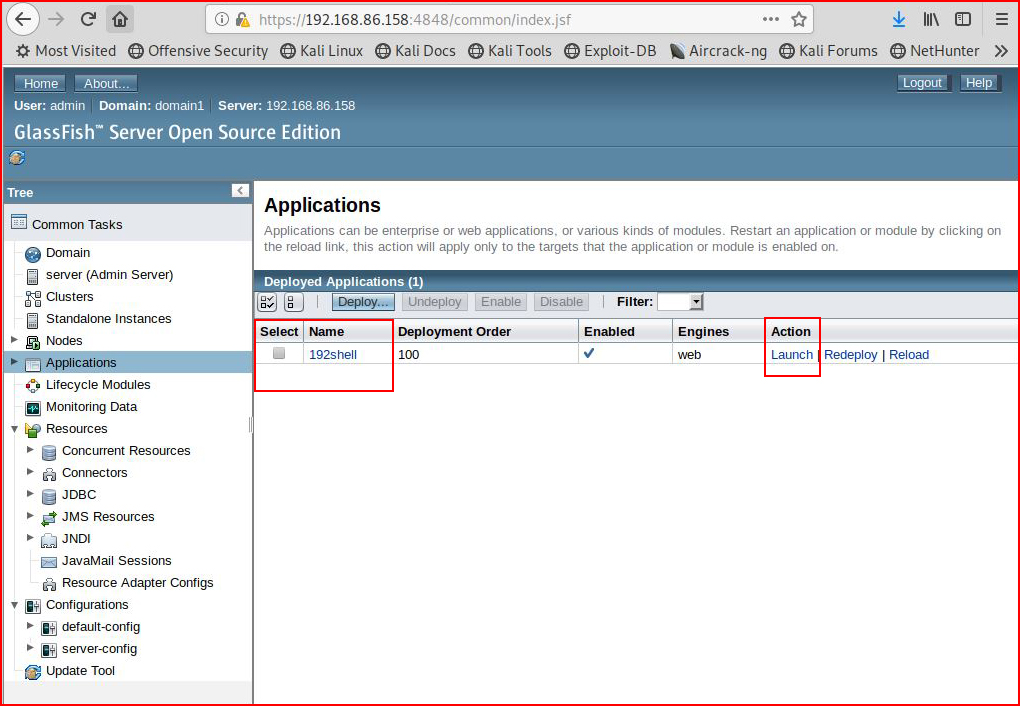Collapse the Tree panel with its arrow button
Image resolution: width=1020 pixels, height=706 pixels.
[x=240, y=191]
